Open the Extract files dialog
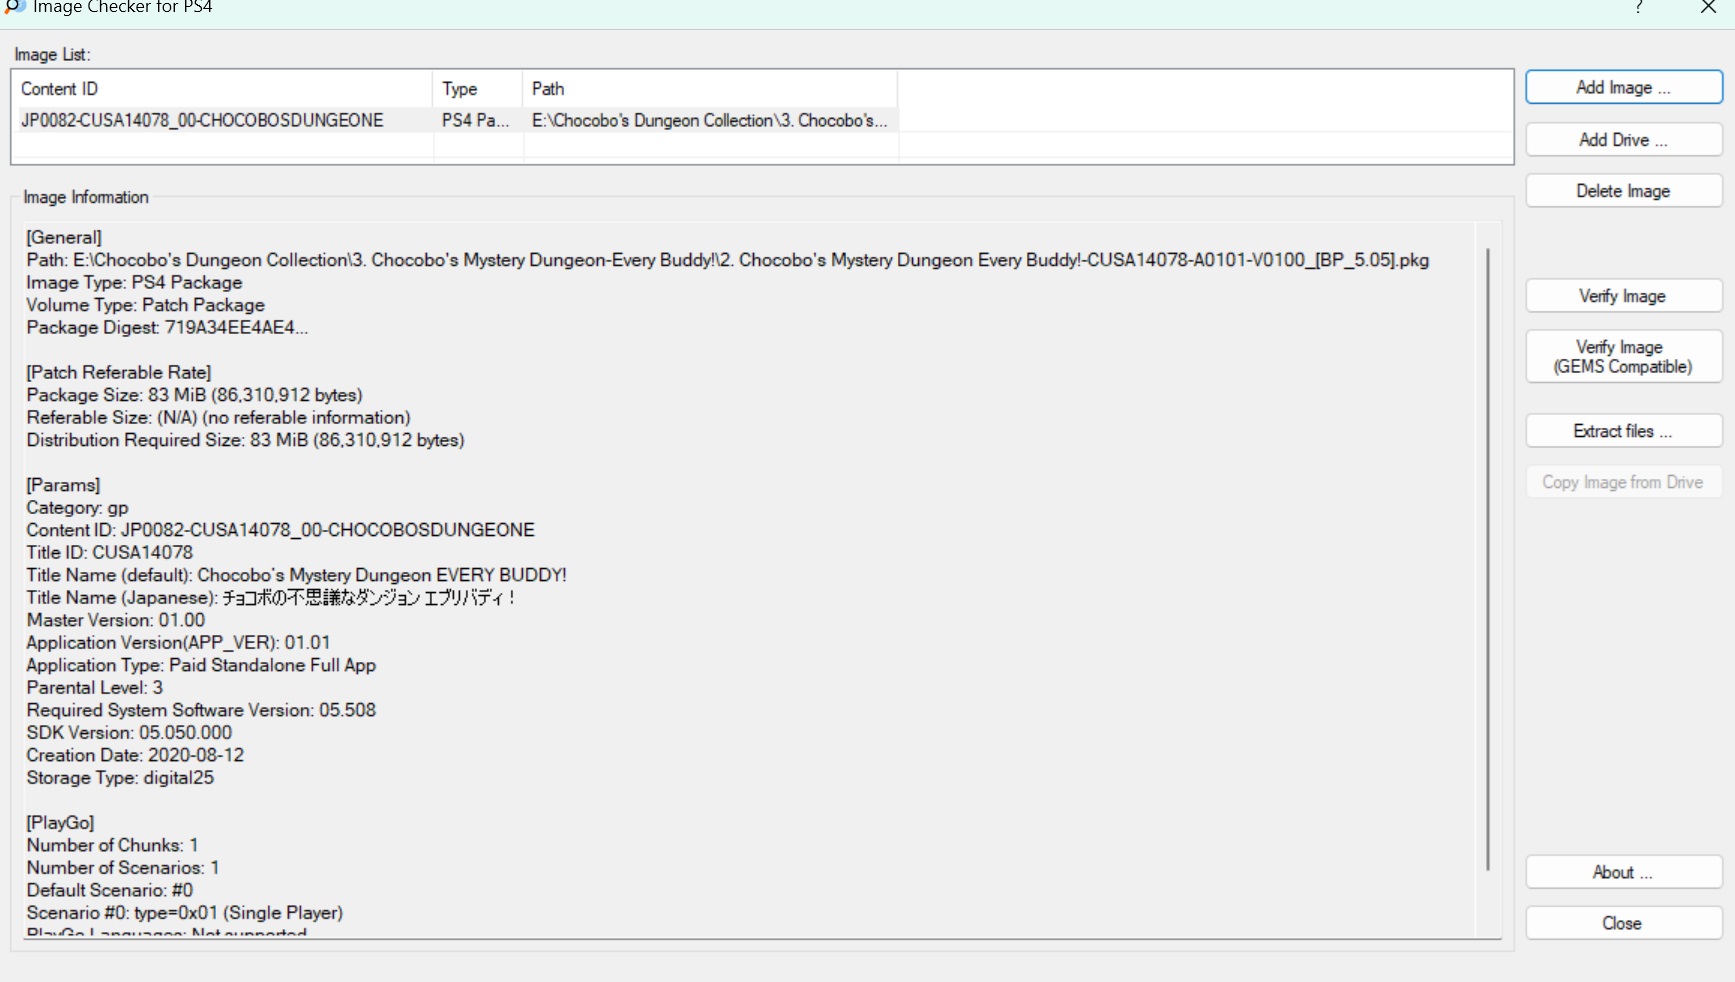 (x=1623, y=431)
